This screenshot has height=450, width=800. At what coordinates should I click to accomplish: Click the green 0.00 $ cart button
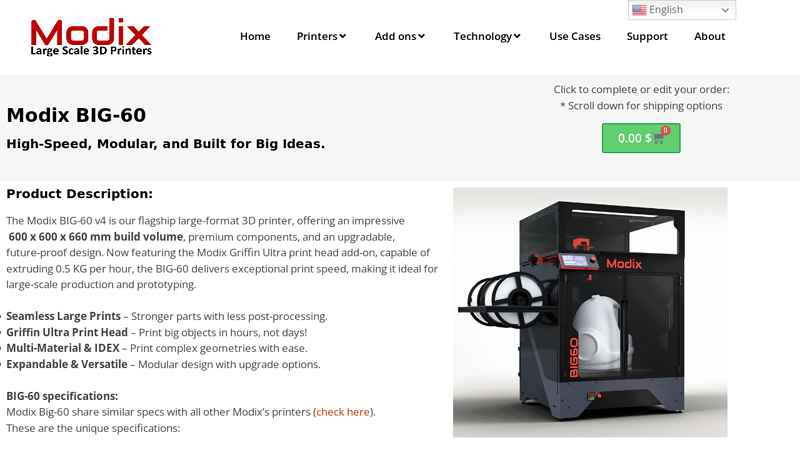641,138
